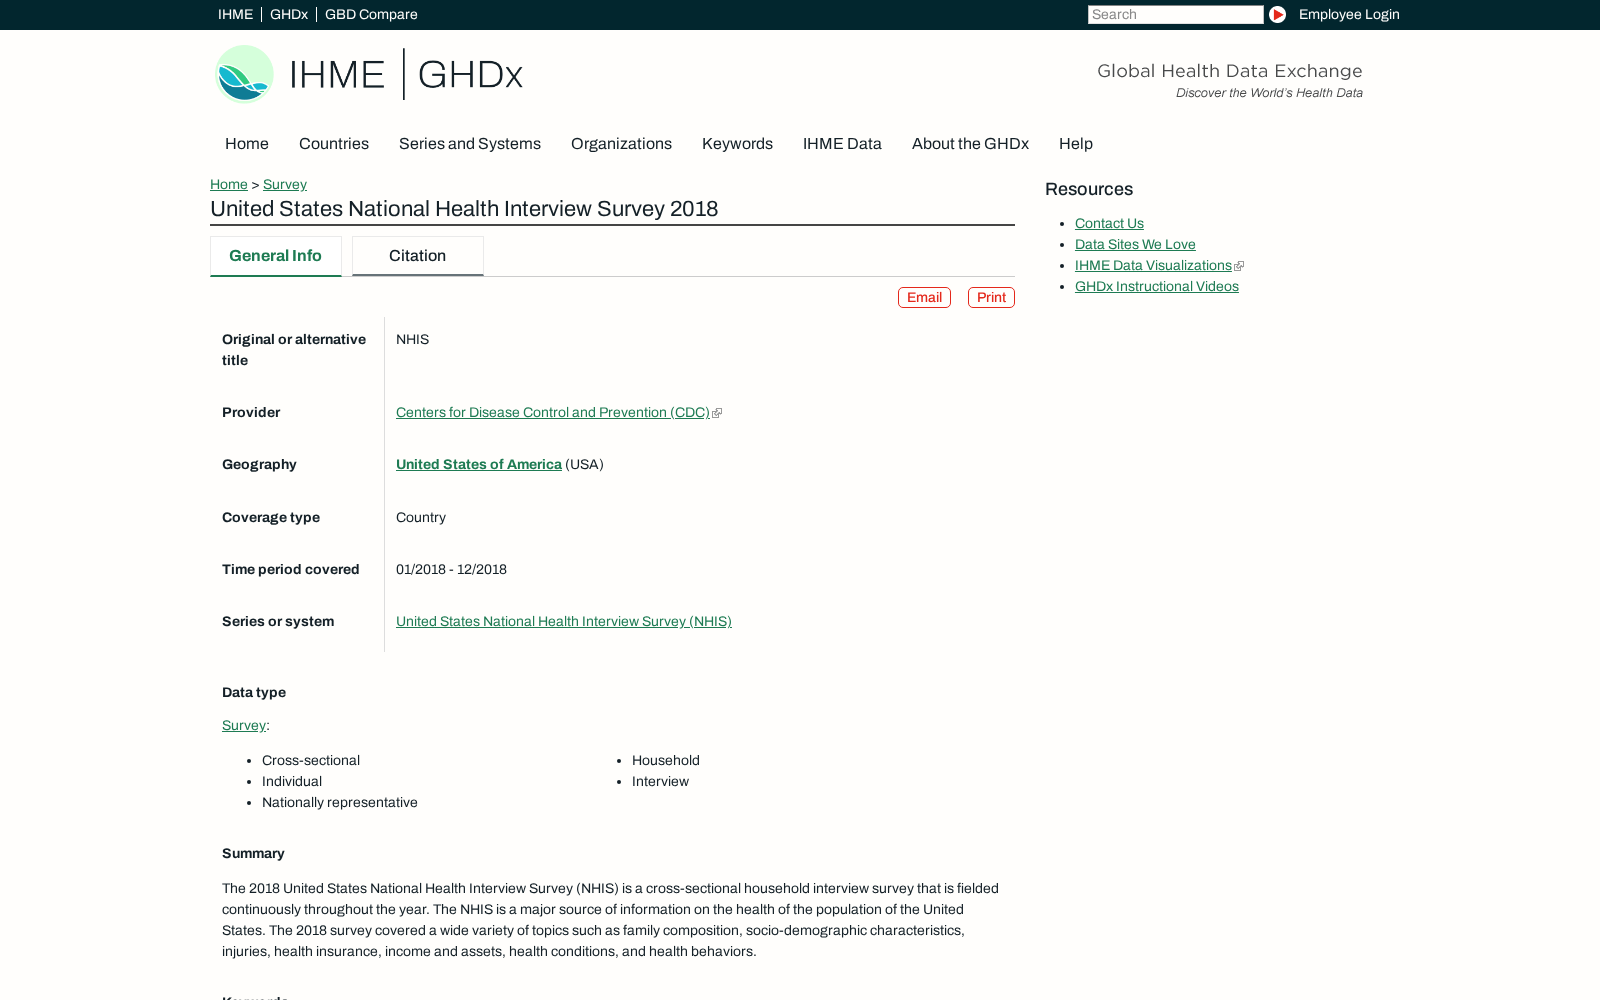
Task: Click in the Search input field
Action: (x=1175, y=14)
